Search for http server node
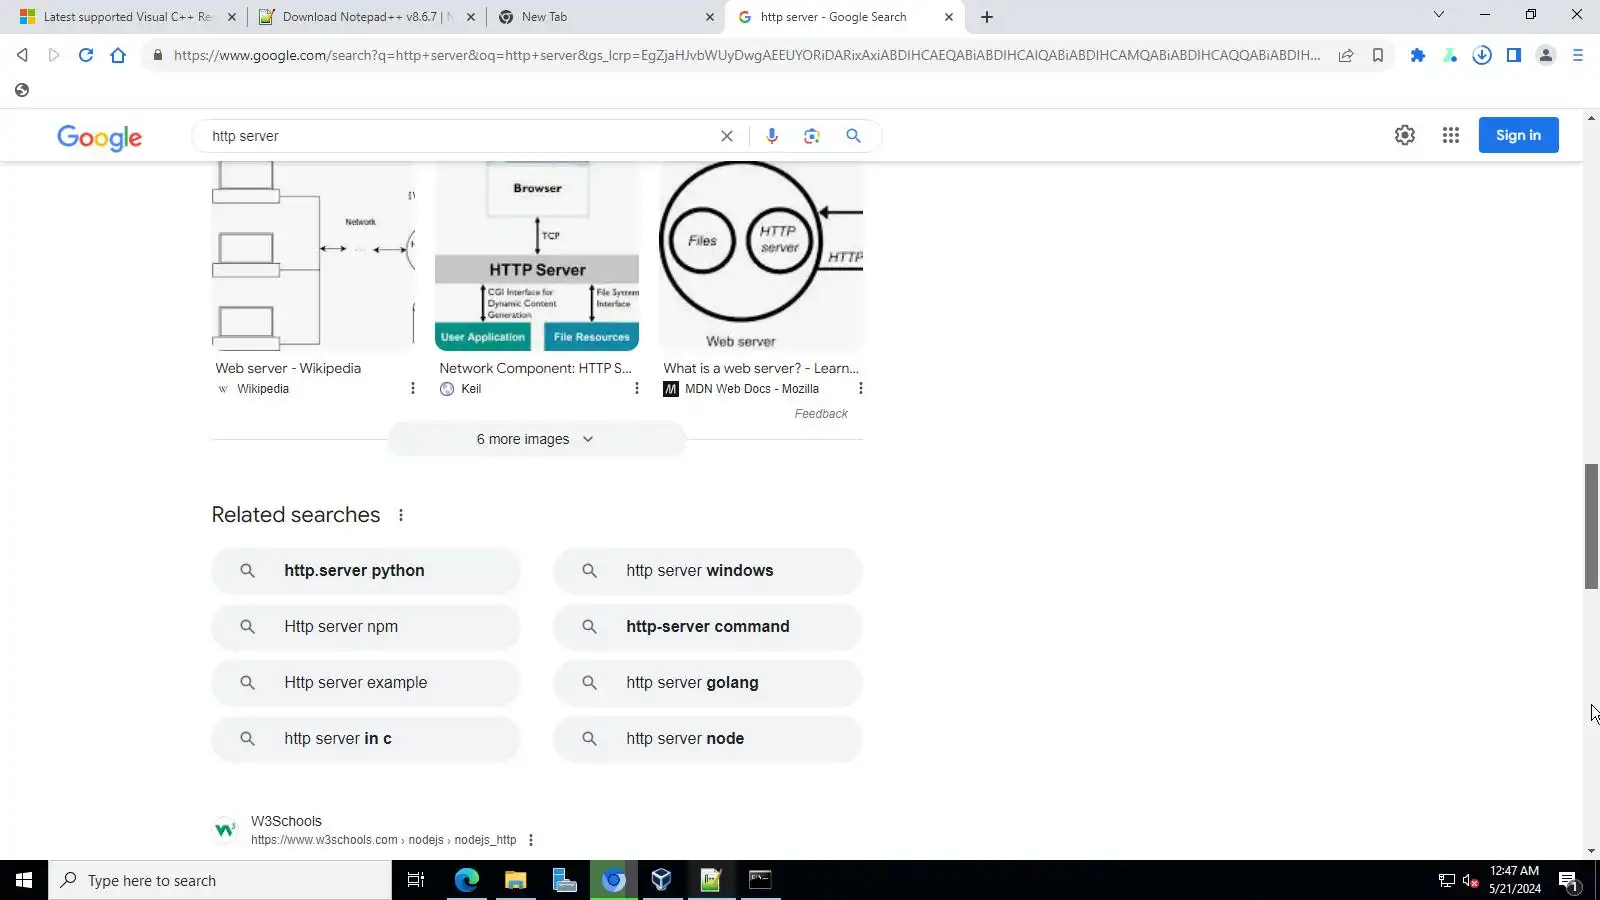 708,739
